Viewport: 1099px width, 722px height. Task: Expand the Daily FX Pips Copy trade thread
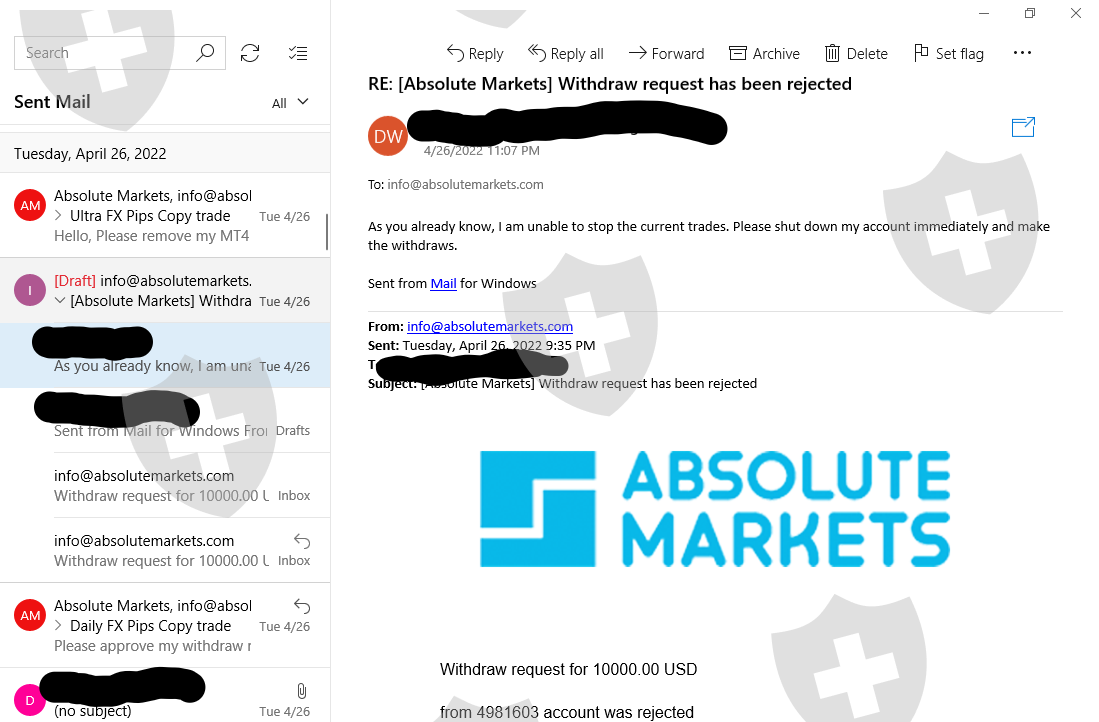(x=58, y=626)
